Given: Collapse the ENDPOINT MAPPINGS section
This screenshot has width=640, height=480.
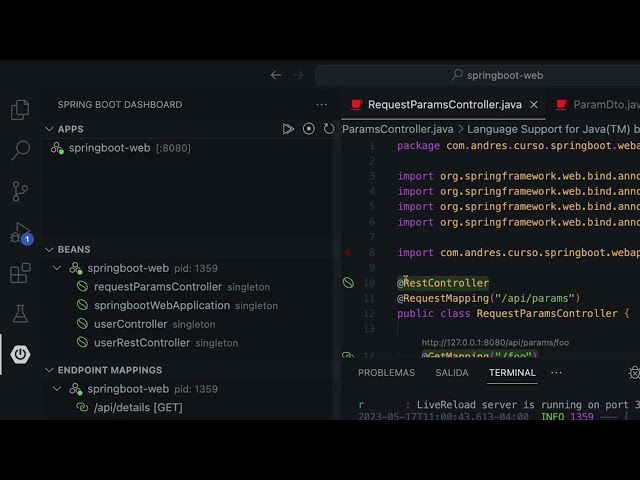Looking at the screenshot, I should pos(49,370).
